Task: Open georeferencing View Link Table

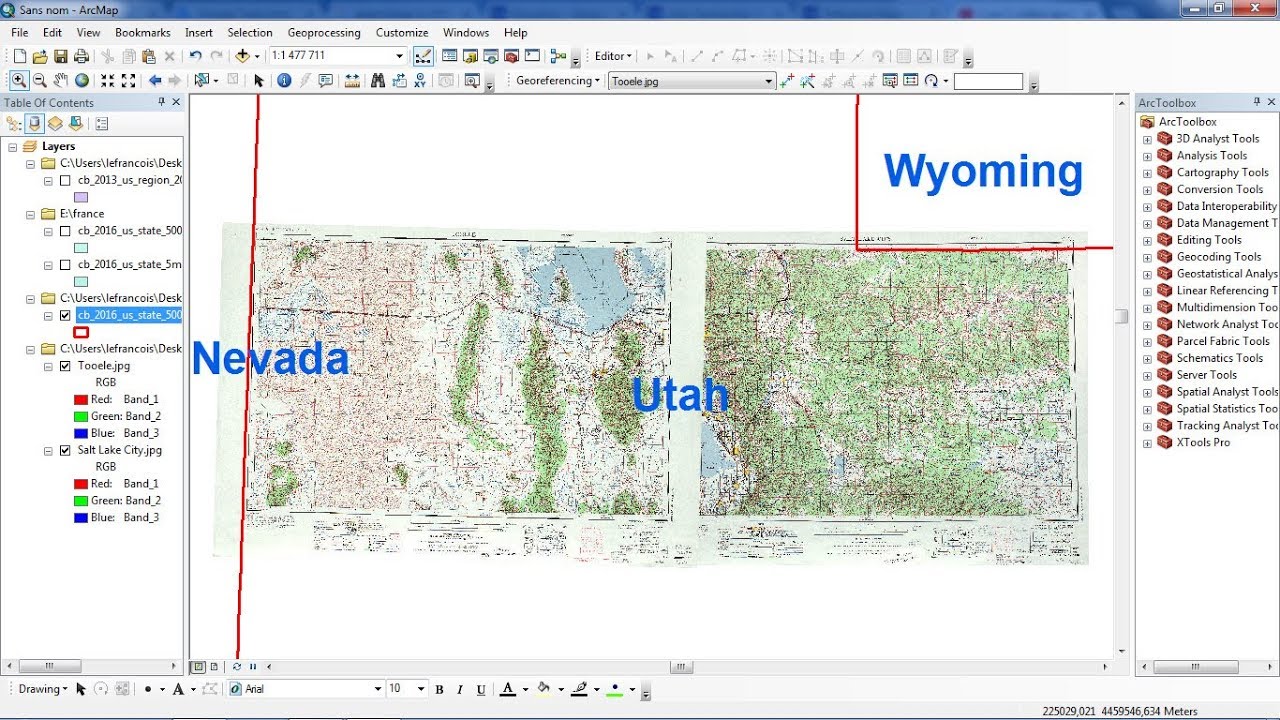Action: (x=910, y=81)
